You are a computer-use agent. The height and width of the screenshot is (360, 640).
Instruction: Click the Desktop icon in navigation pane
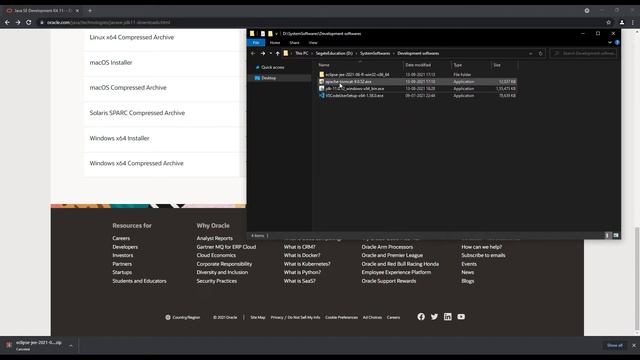(257, 78)
